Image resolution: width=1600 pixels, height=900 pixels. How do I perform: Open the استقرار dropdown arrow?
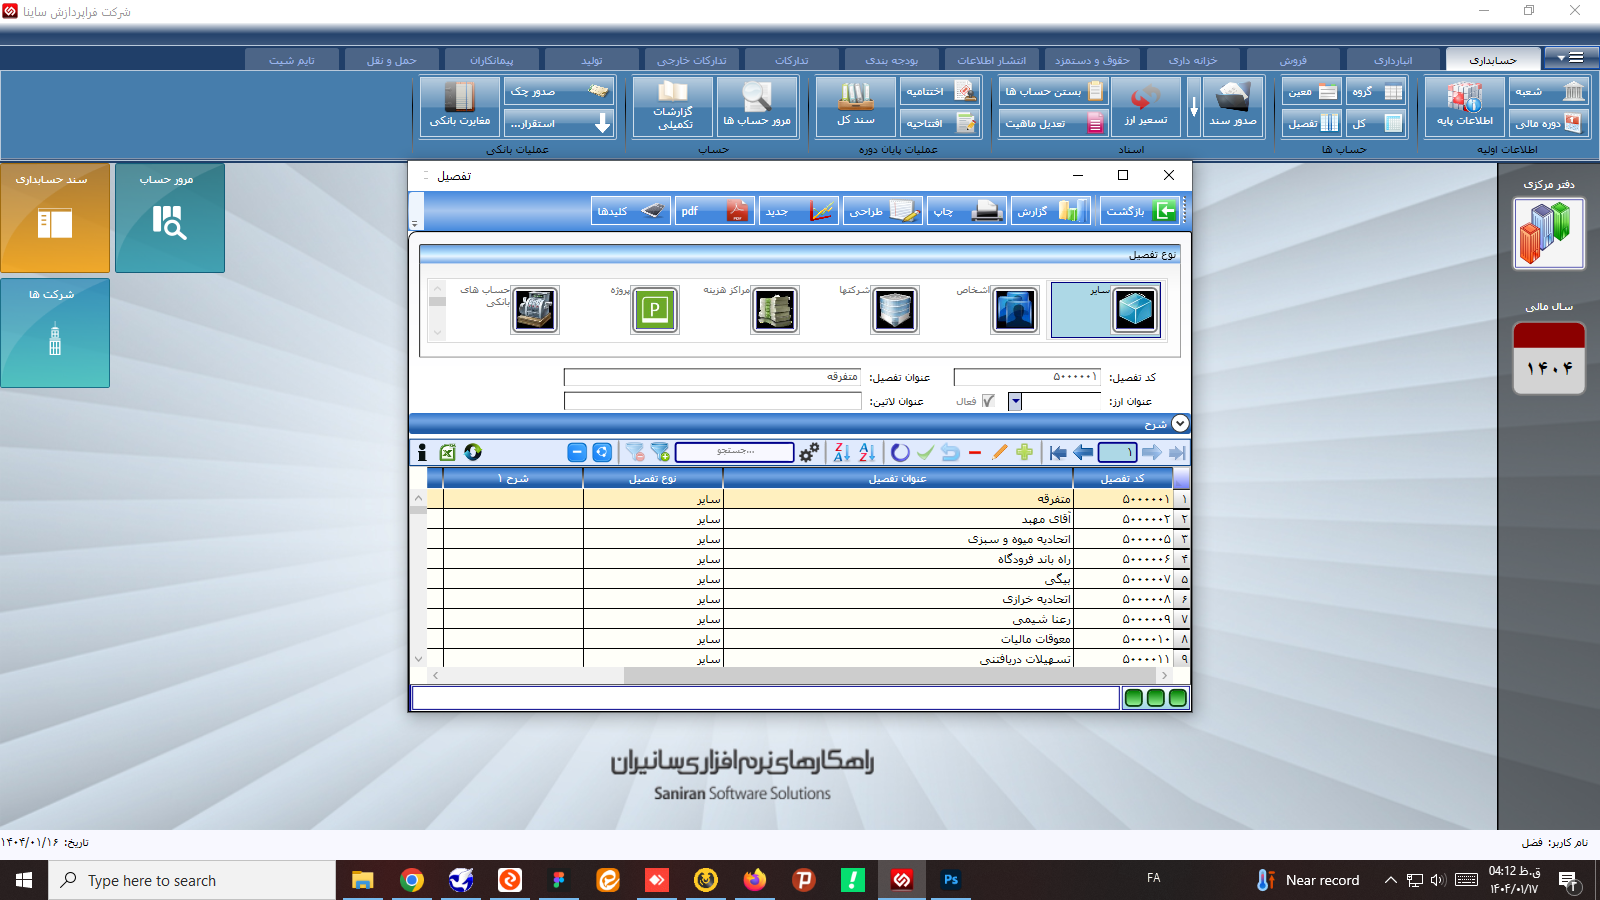coord(601,123)
